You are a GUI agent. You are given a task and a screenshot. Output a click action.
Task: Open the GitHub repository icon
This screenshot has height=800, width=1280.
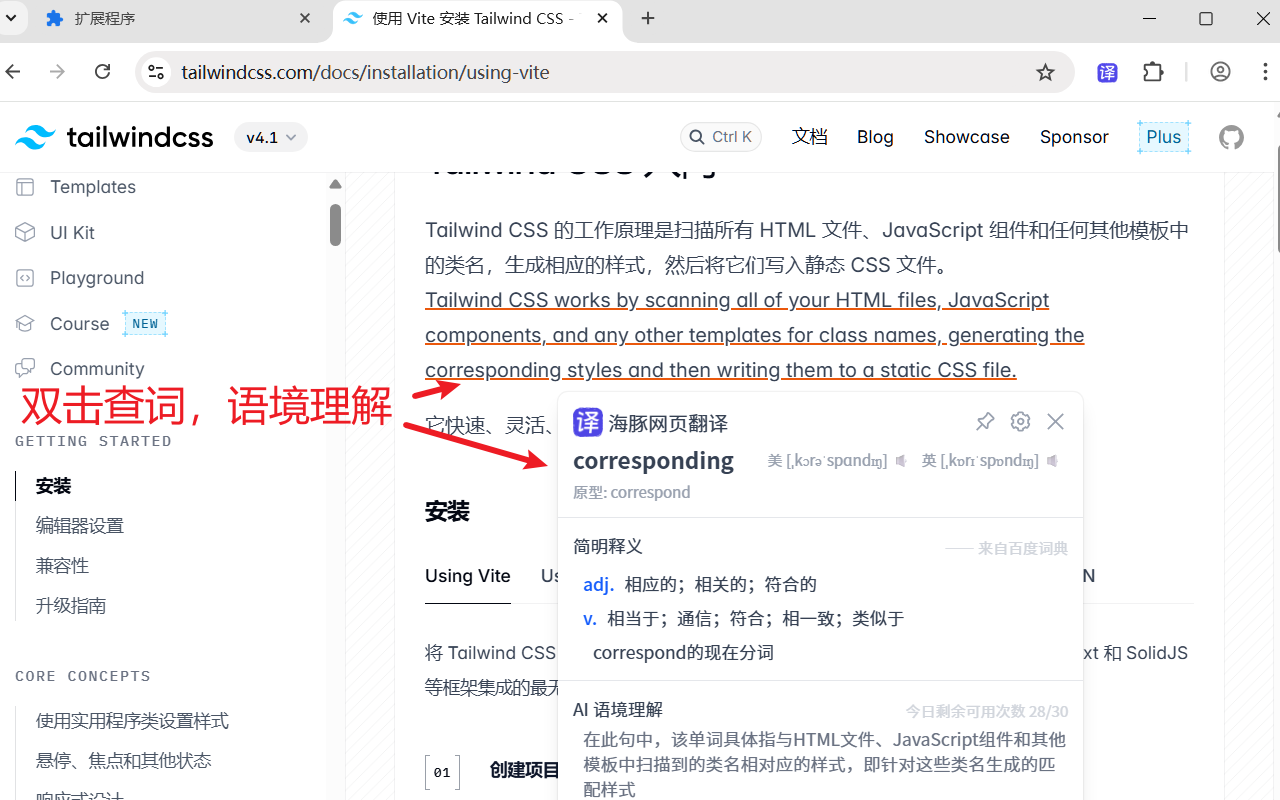[1231, 138]
